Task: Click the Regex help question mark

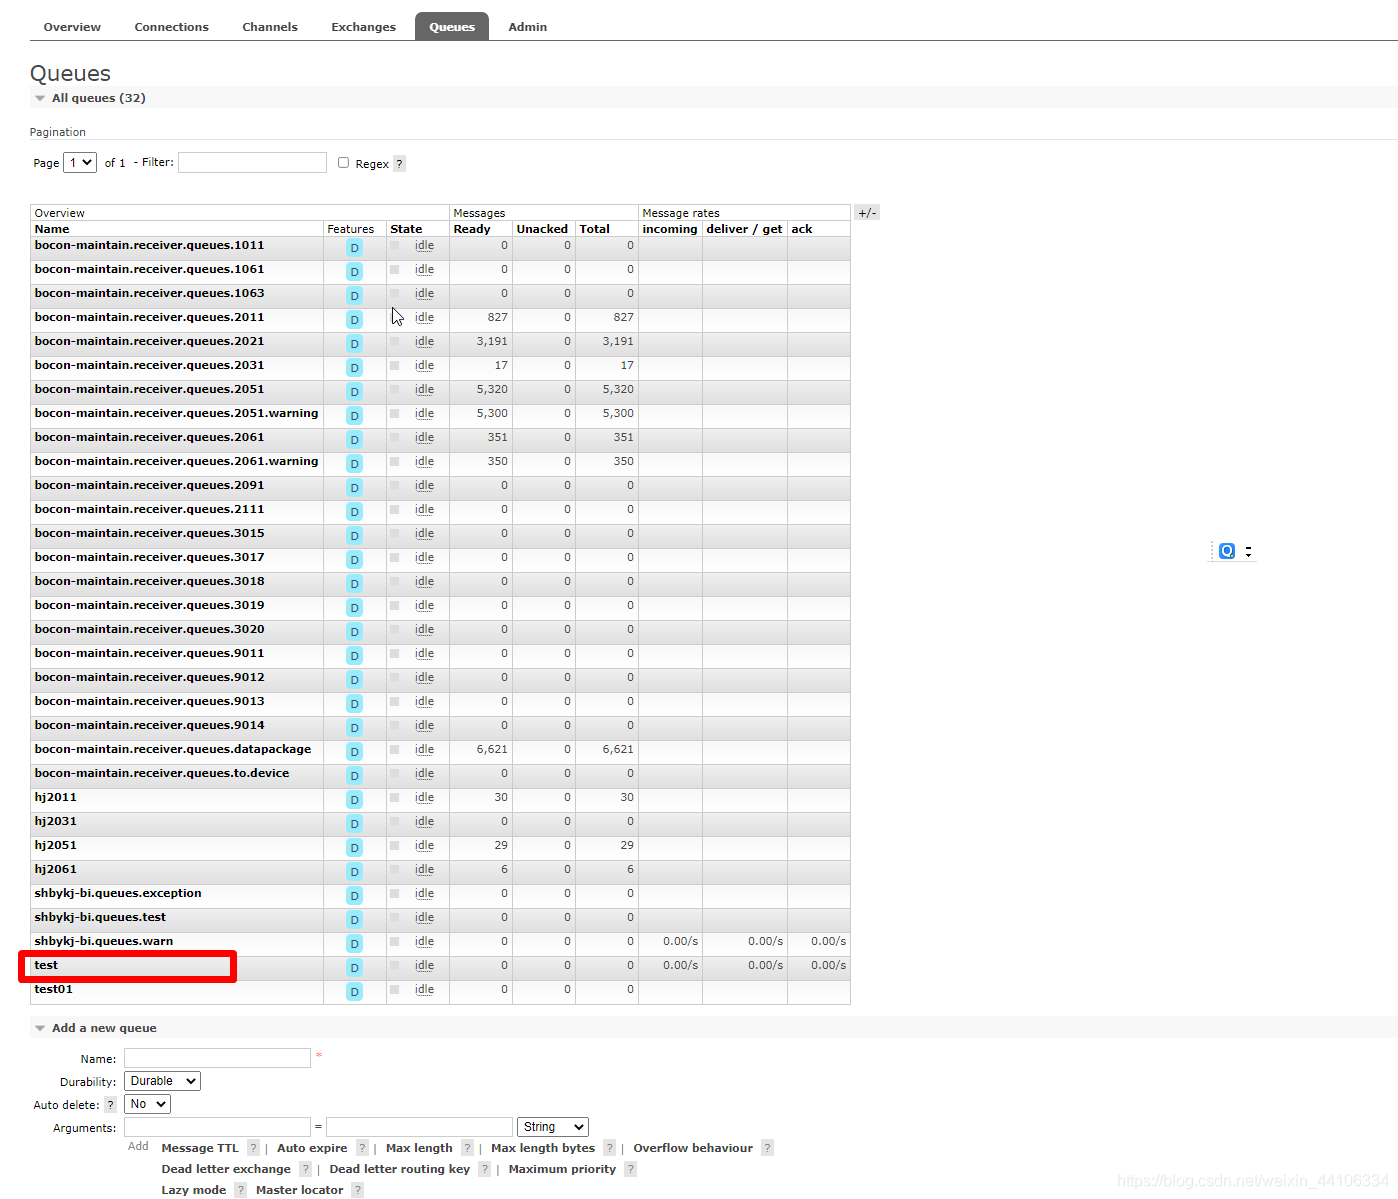Action: click(399, 164)
